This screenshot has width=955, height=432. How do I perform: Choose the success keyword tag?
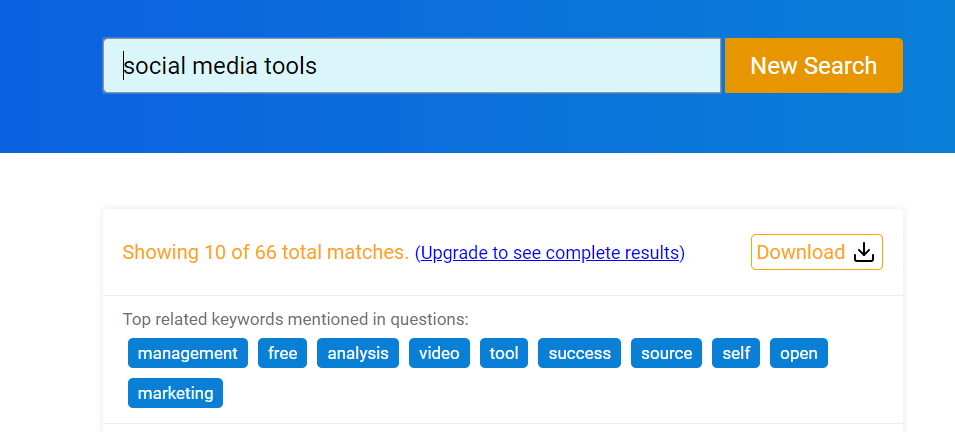(x=579, y=353)
